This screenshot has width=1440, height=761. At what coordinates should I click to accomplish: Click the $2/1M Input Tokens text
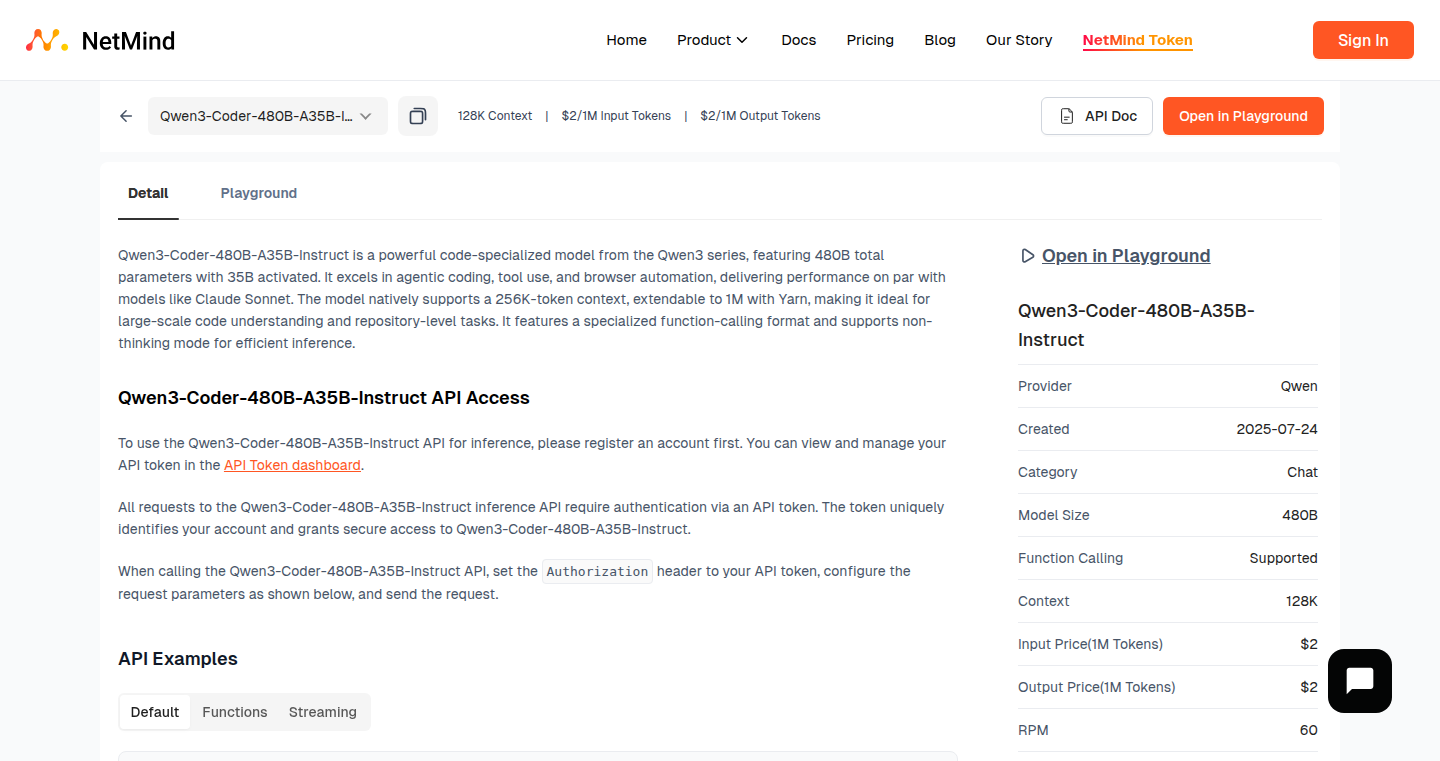click(616, 116)
